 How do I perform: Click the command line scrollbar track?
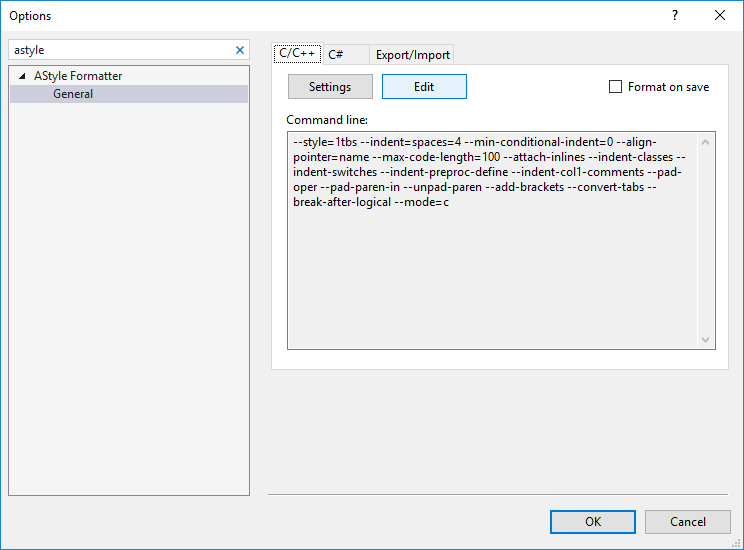tap(706, 240)
